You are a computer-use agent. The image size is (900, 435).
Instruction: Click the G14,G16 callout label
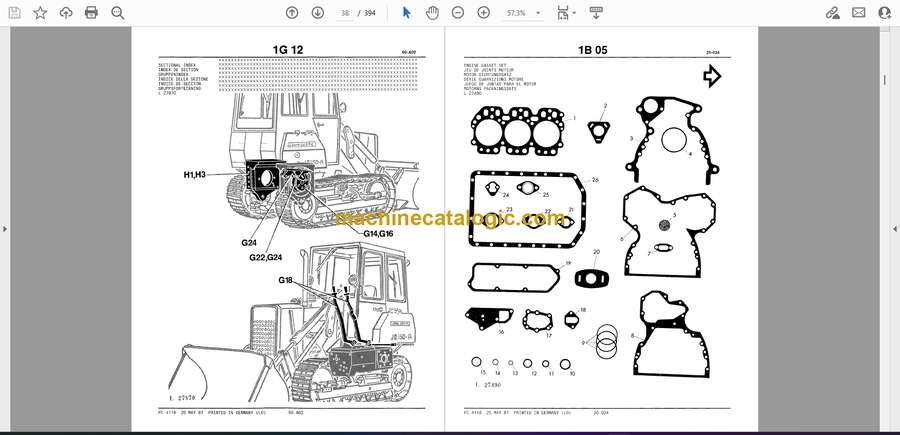click(x=378, y=233)
